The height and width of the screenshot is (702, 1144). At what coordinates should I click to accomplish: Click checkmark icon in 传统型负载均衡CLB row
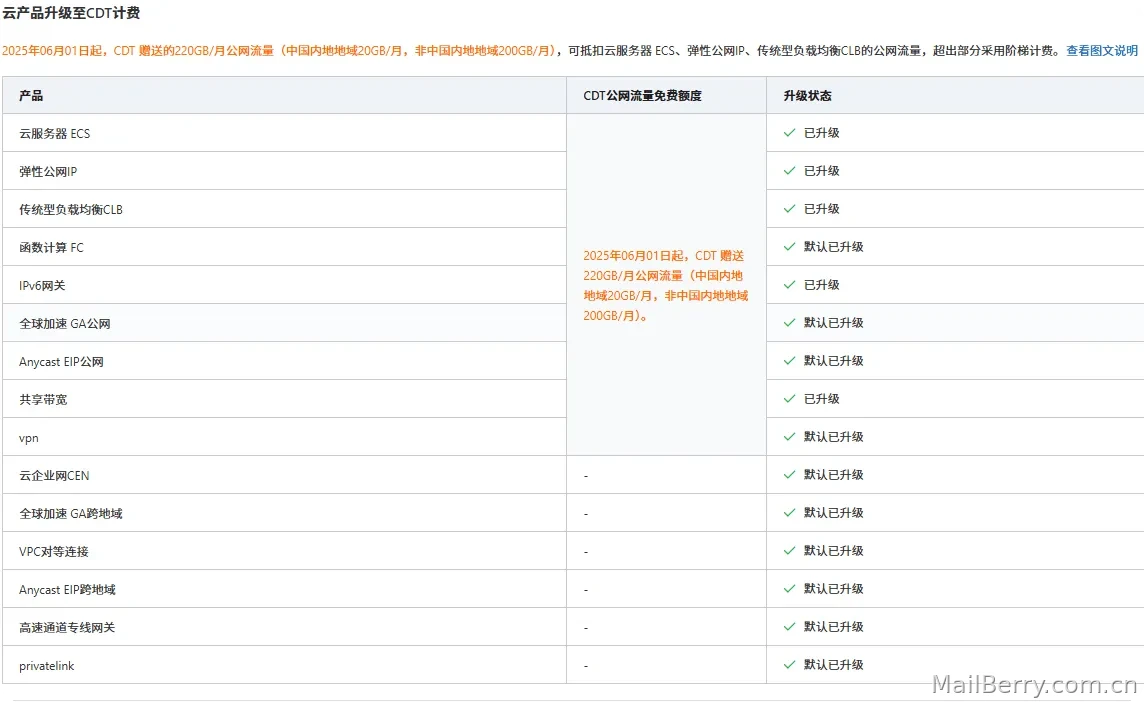pyautogui.click(x=789, y=209)
